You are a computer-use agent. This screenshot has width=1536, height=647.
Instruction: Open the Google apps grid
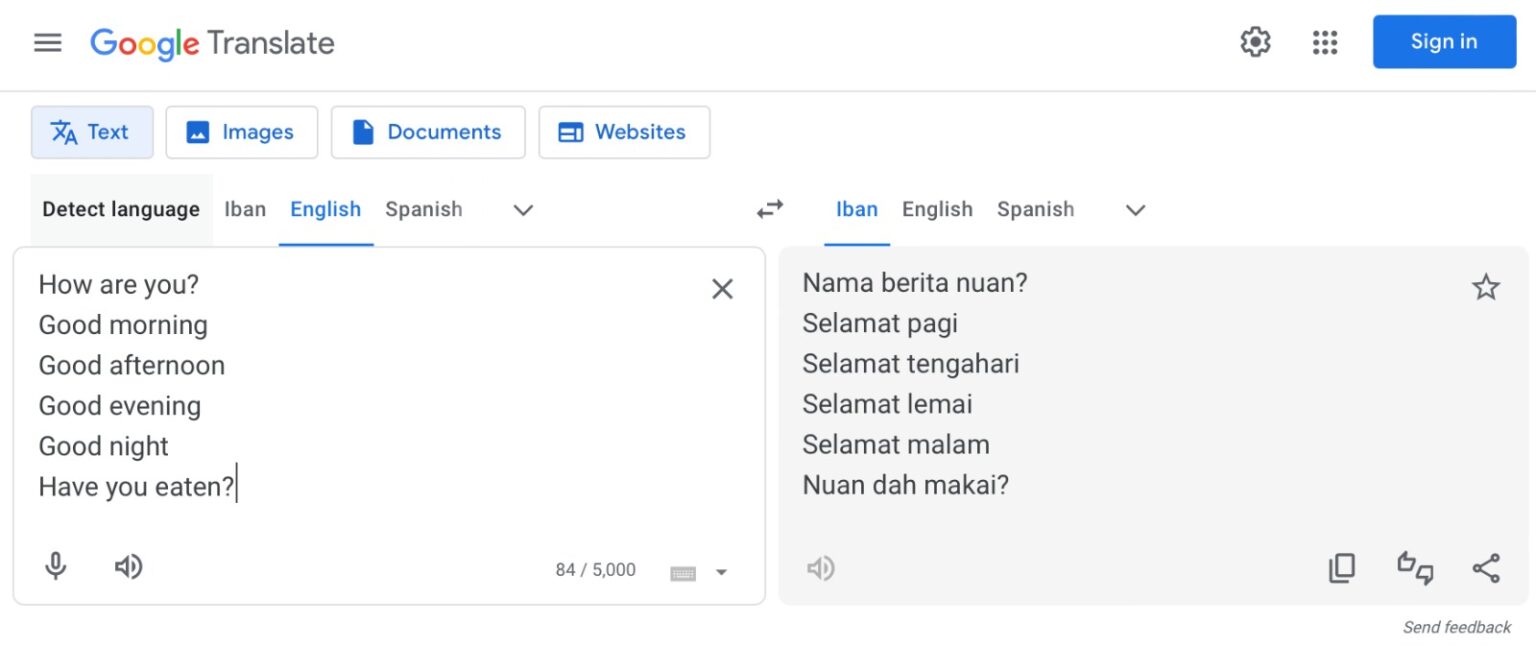coord(1325,42)
